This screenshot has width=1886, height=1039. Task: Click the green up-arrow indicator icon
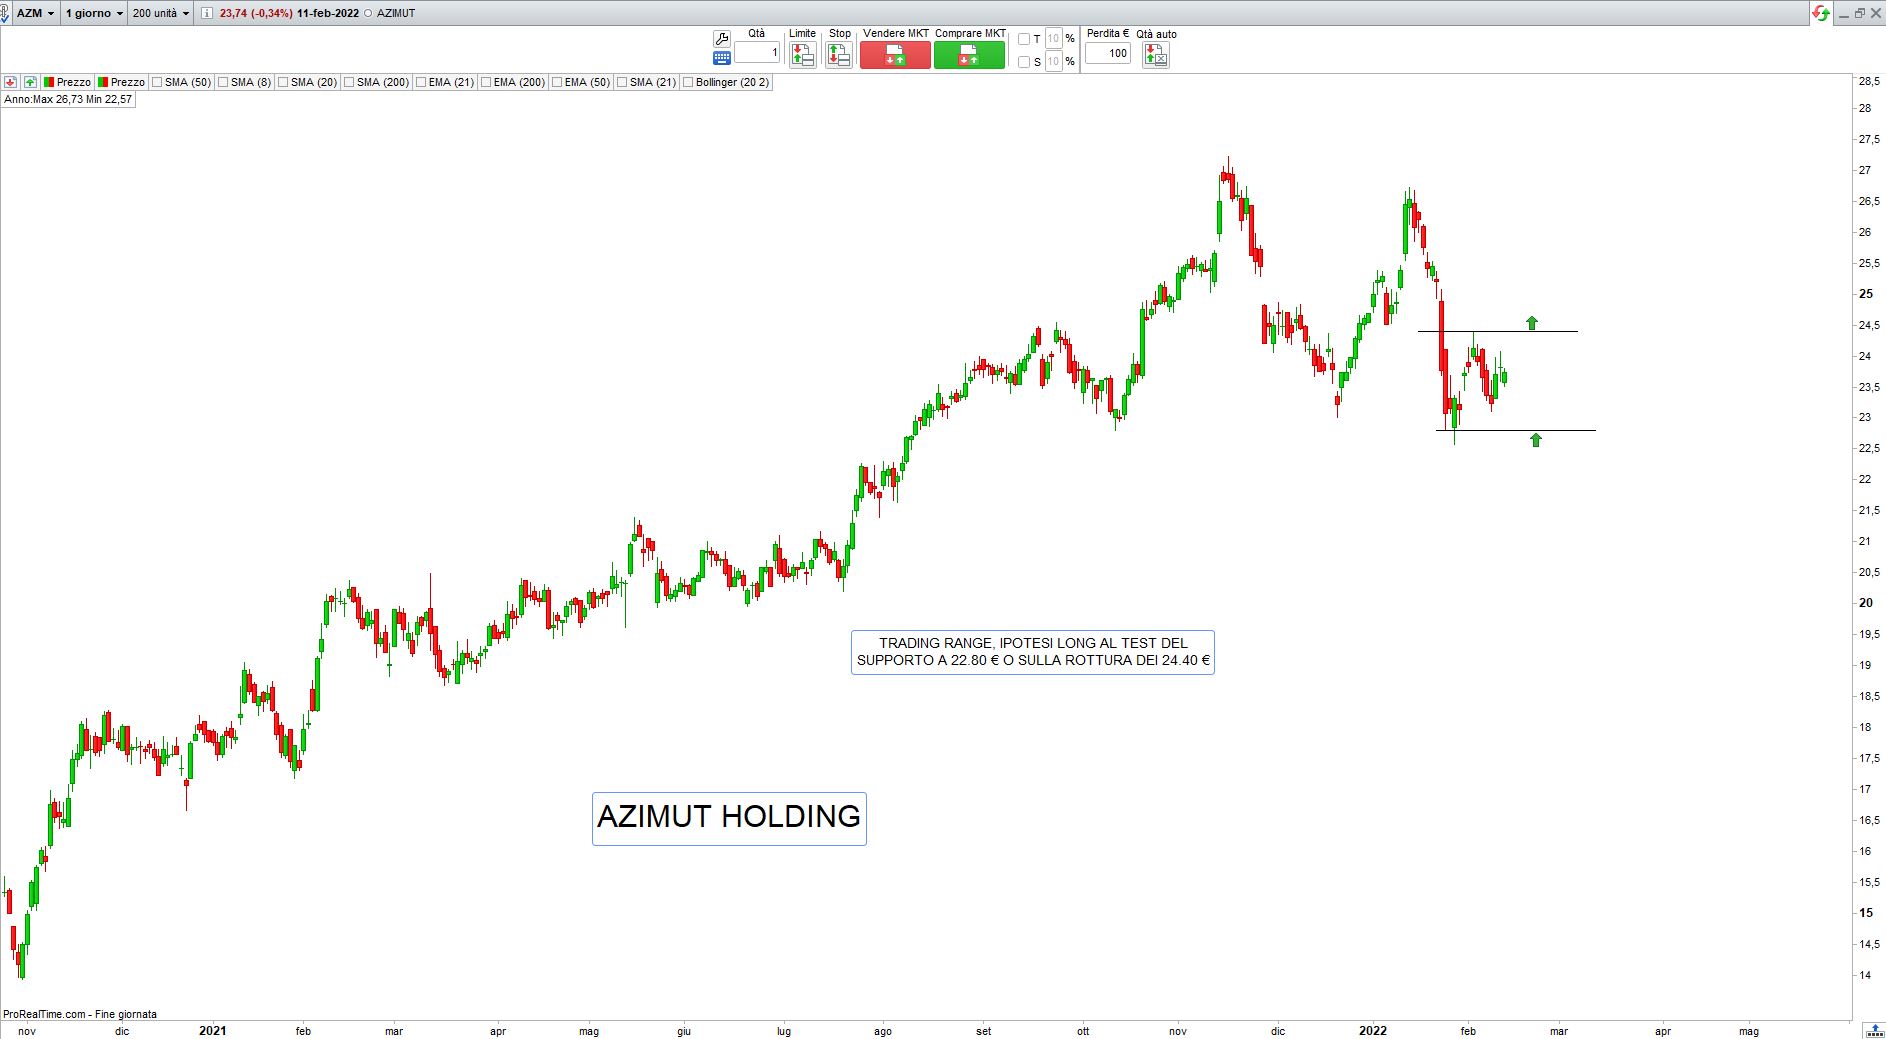31,82
